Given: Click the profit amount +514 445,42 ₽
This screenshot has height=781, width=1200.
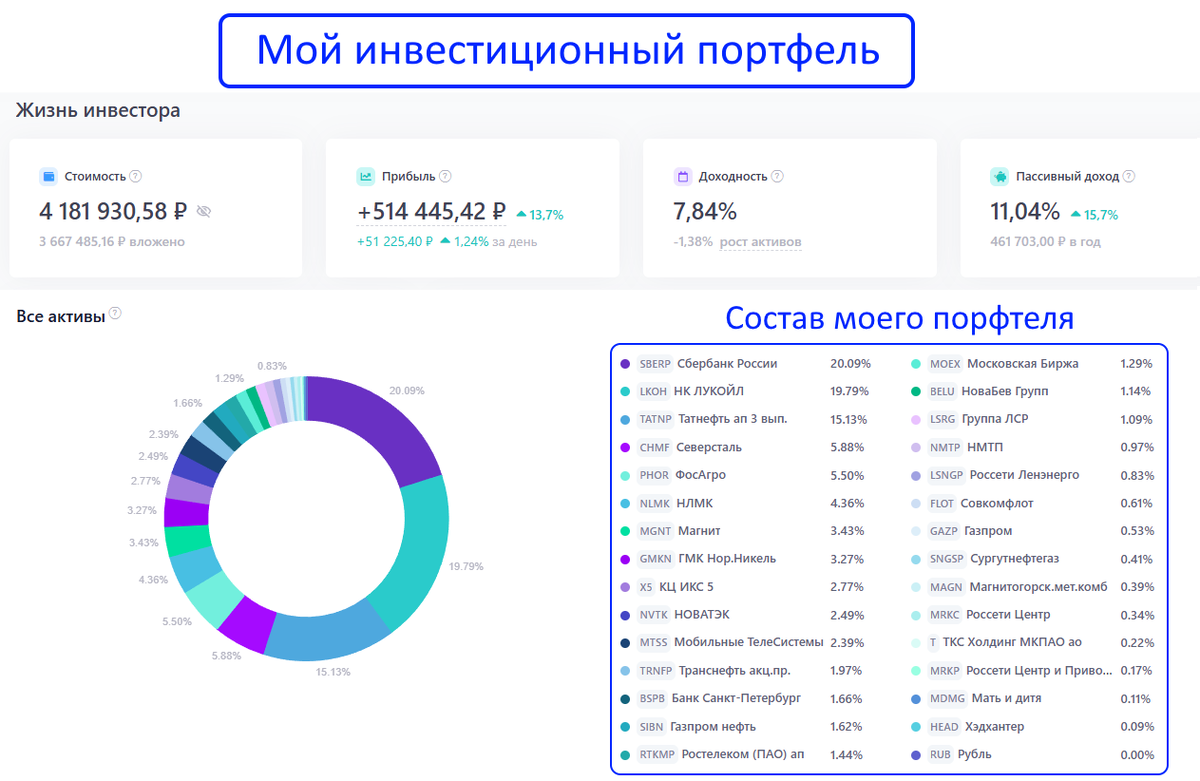Looking at the screenshot, I should pyautogui.click(x=431, y=211).
